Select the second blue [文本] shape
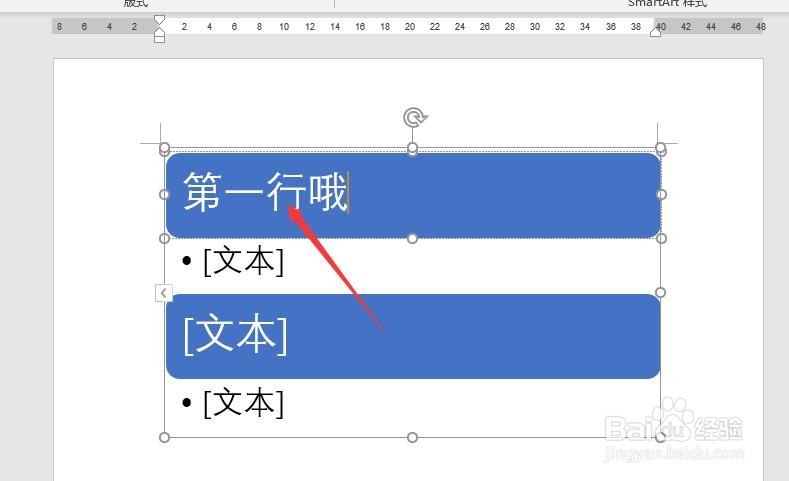The image size is (789, 481). coord(413,336)
